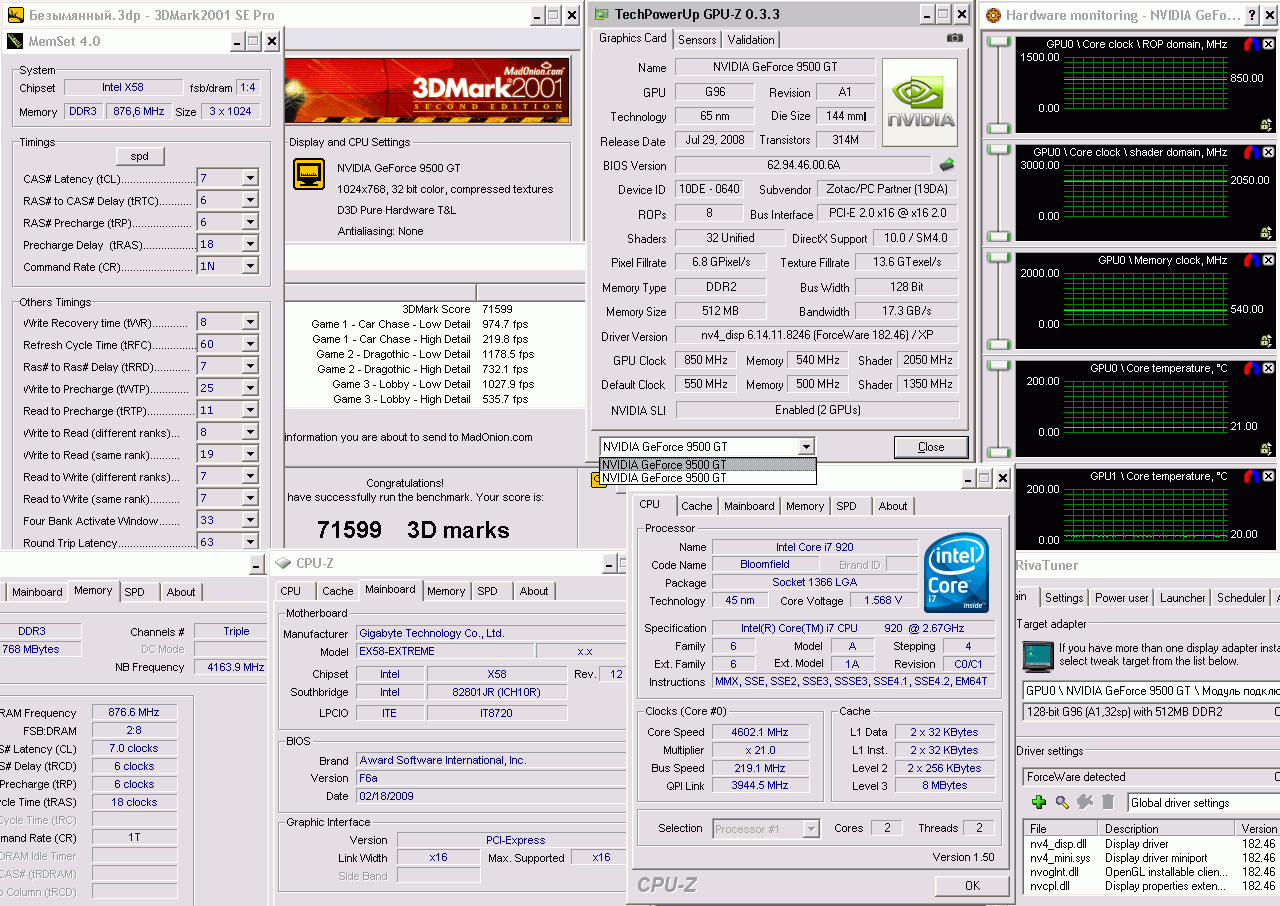Click the GPU-Z screenshot camera icon
1280x906 pixels.
tap(955, 38)
